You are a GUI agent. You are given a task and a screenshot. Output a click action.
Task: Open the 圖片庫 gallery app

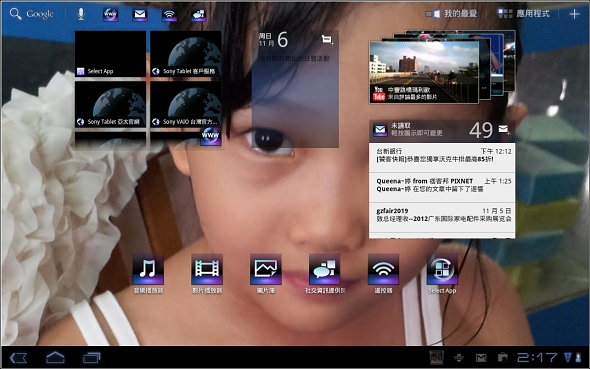(x=266, y=274)
